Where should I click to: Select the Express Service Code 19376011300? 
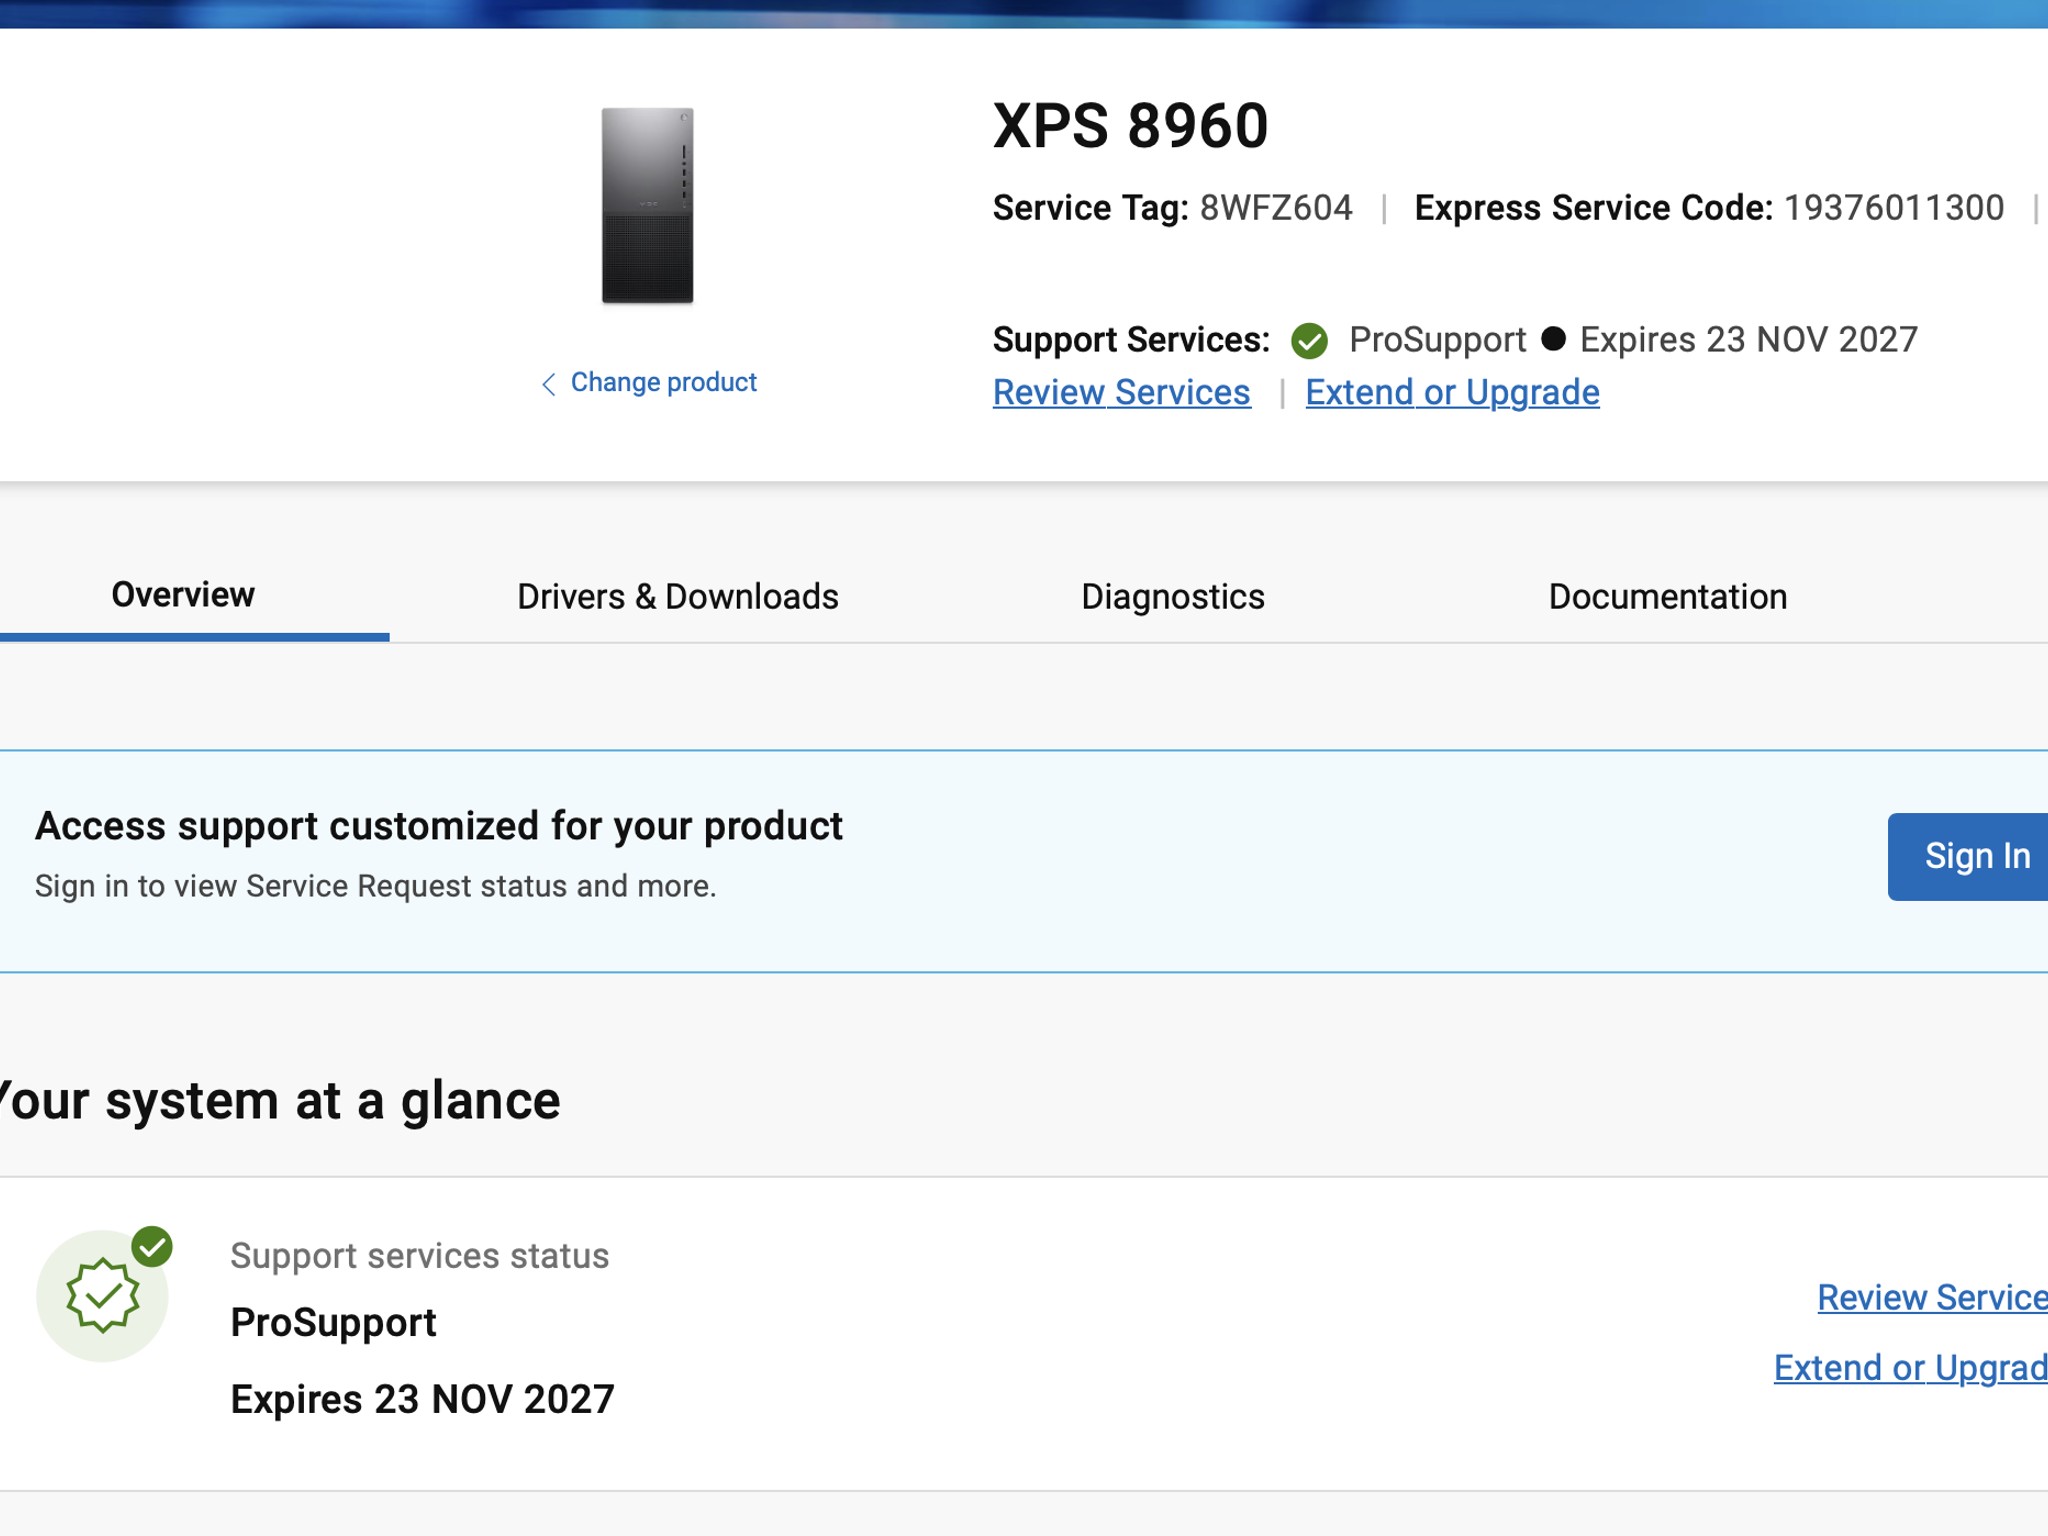[x=1894, y=208]
